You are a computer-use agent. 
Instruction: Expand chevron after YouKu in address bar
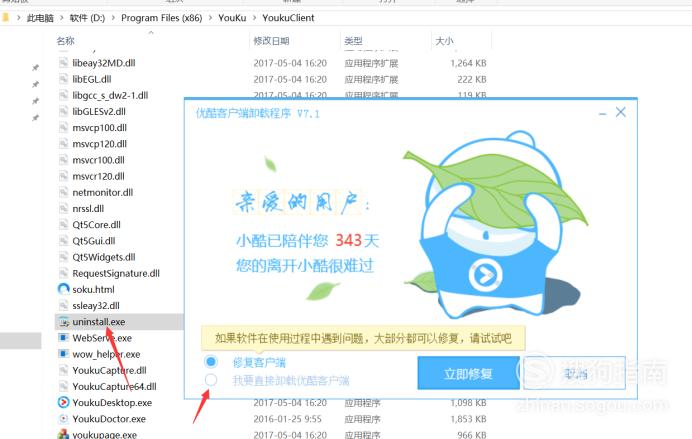[254, 18]
